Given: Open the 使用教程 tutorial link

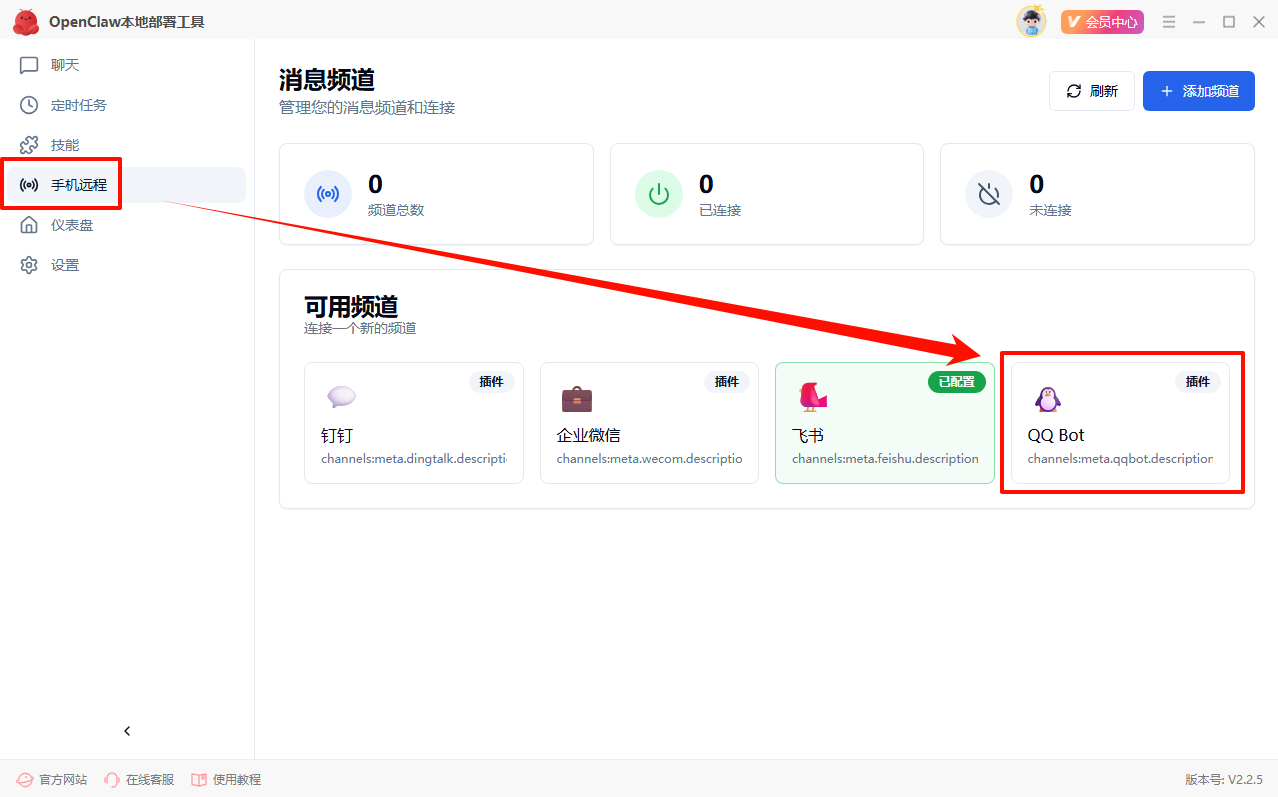Looking at the screenshot, I should [x=226, y=779].
